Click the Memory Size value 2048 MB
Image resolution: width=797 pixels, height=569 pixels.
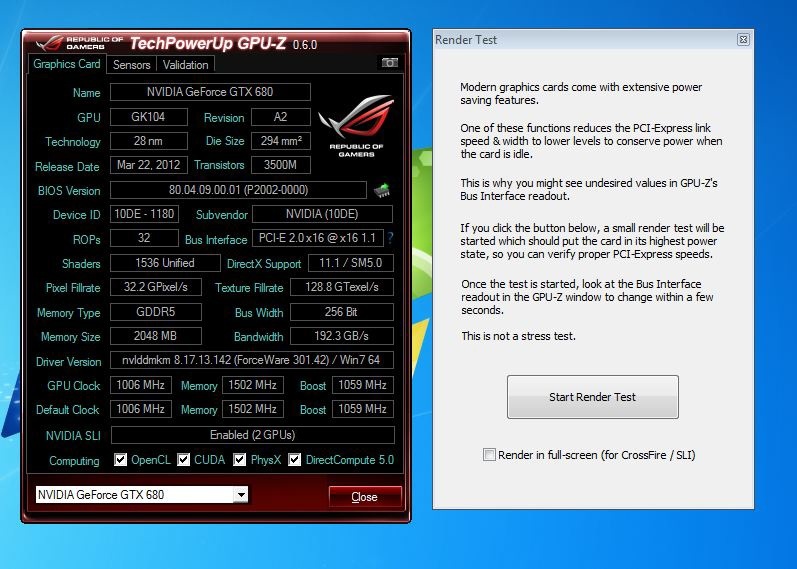coord(156,336)
